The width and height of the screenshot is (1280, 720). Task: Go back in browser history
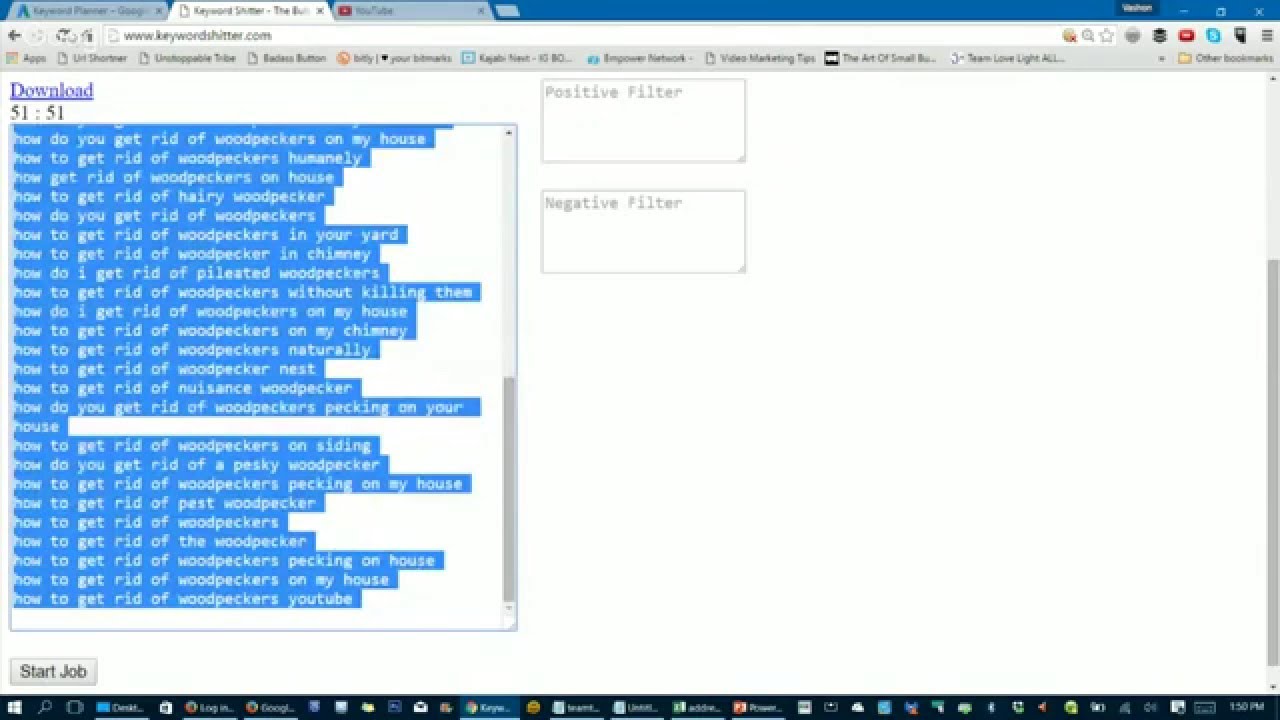coord(14,35)
